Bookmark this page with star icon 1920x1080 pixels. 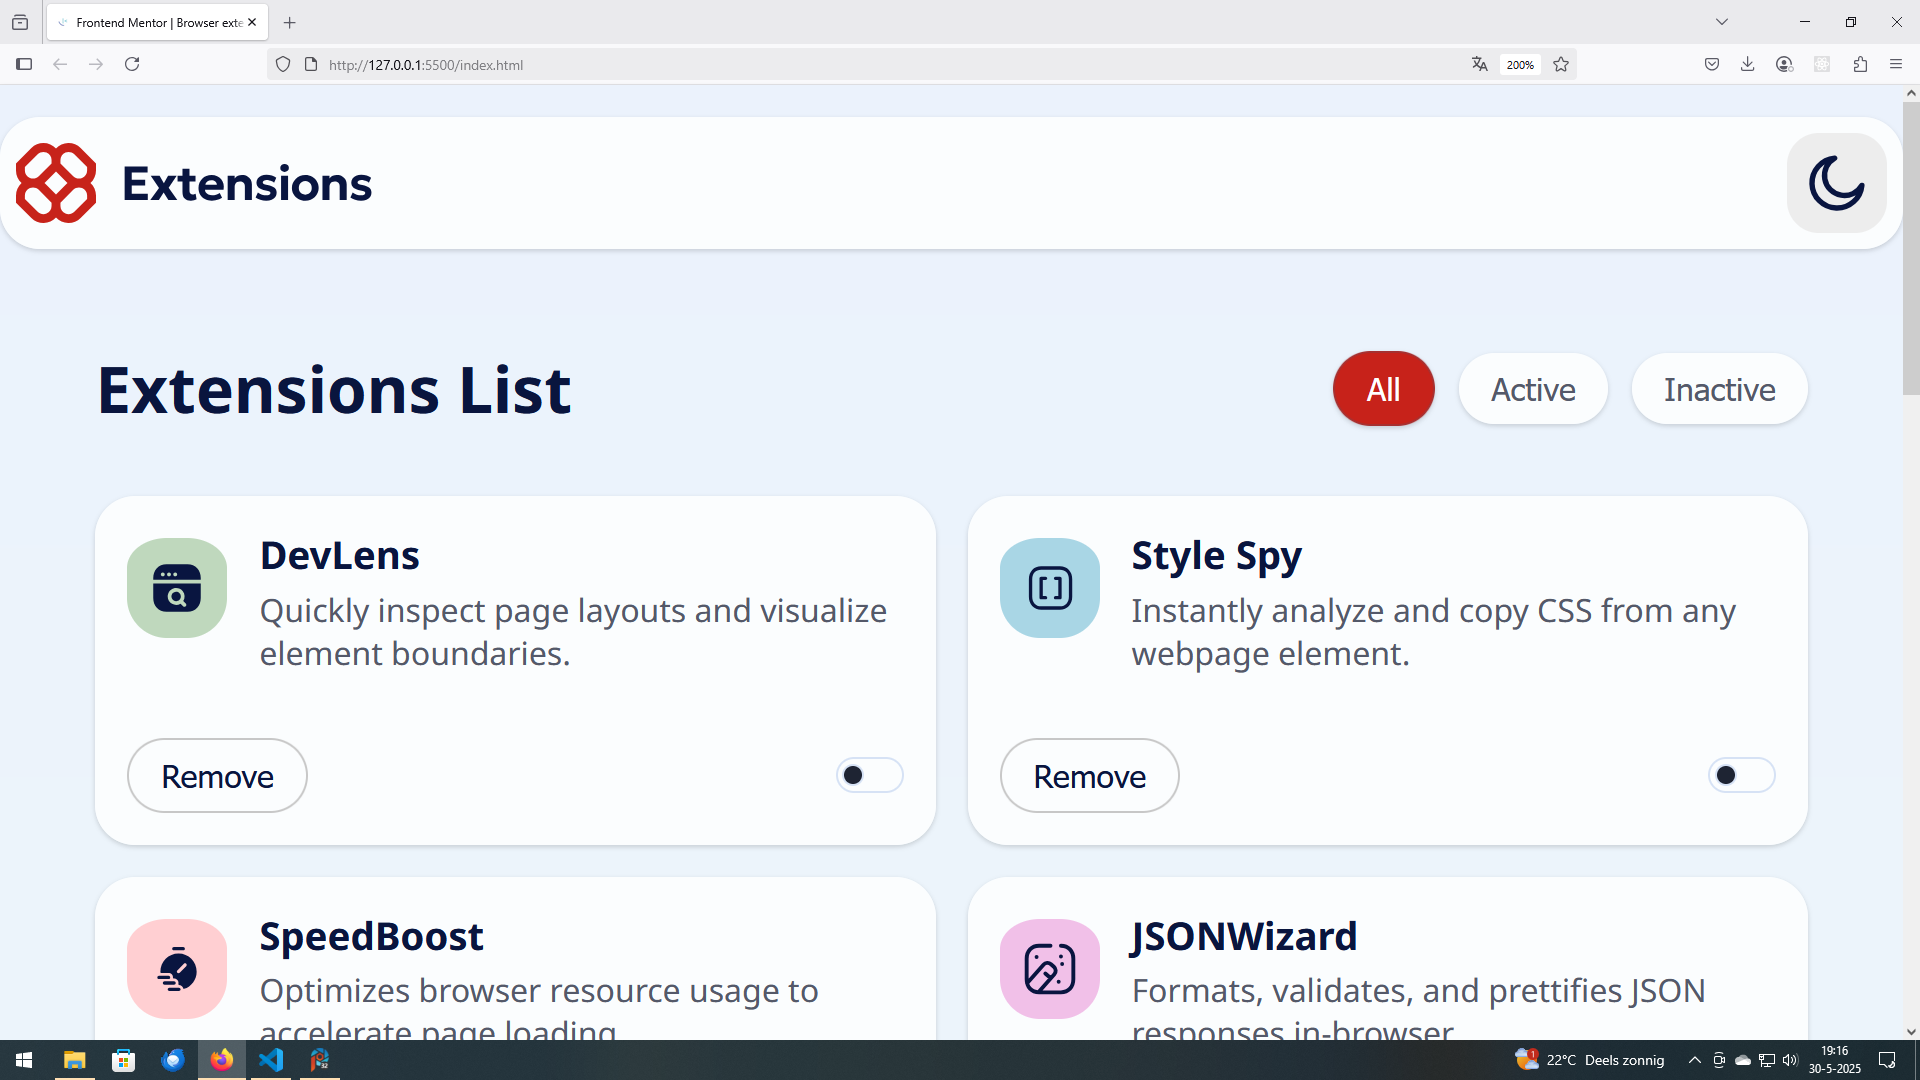coord(1560,64)
